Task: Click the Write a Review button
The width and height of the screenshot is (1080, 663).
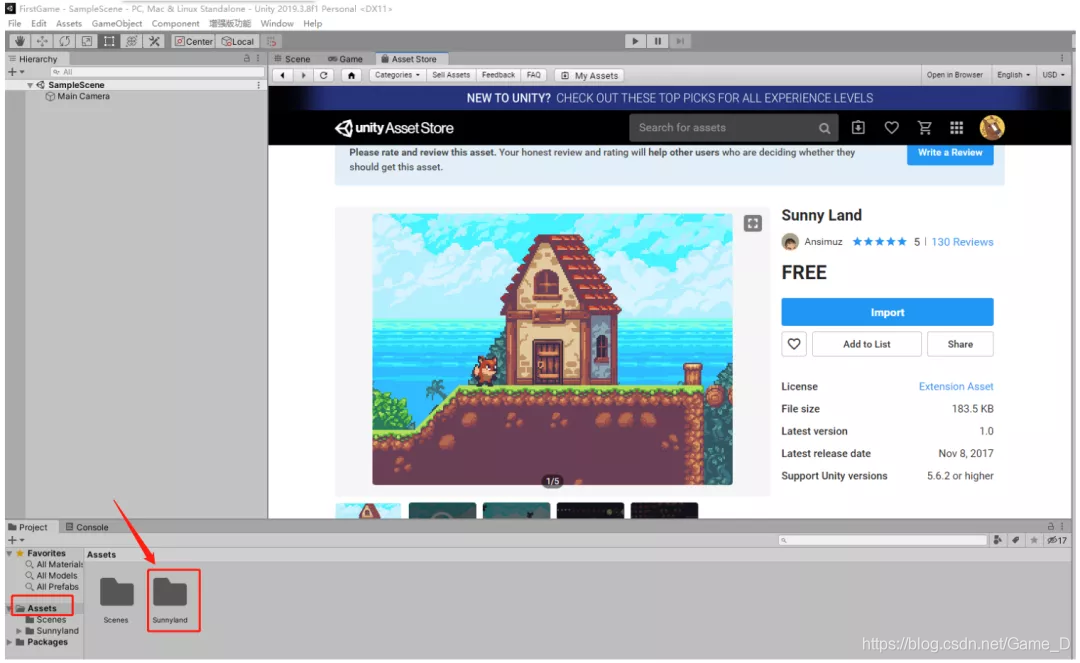Action: pos(950,154)
